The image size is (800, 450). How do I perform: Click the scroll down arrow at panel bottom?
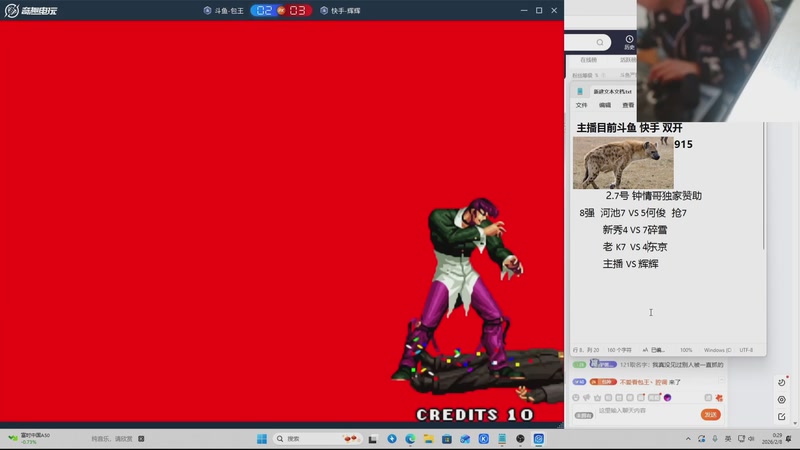coord(795,423)
